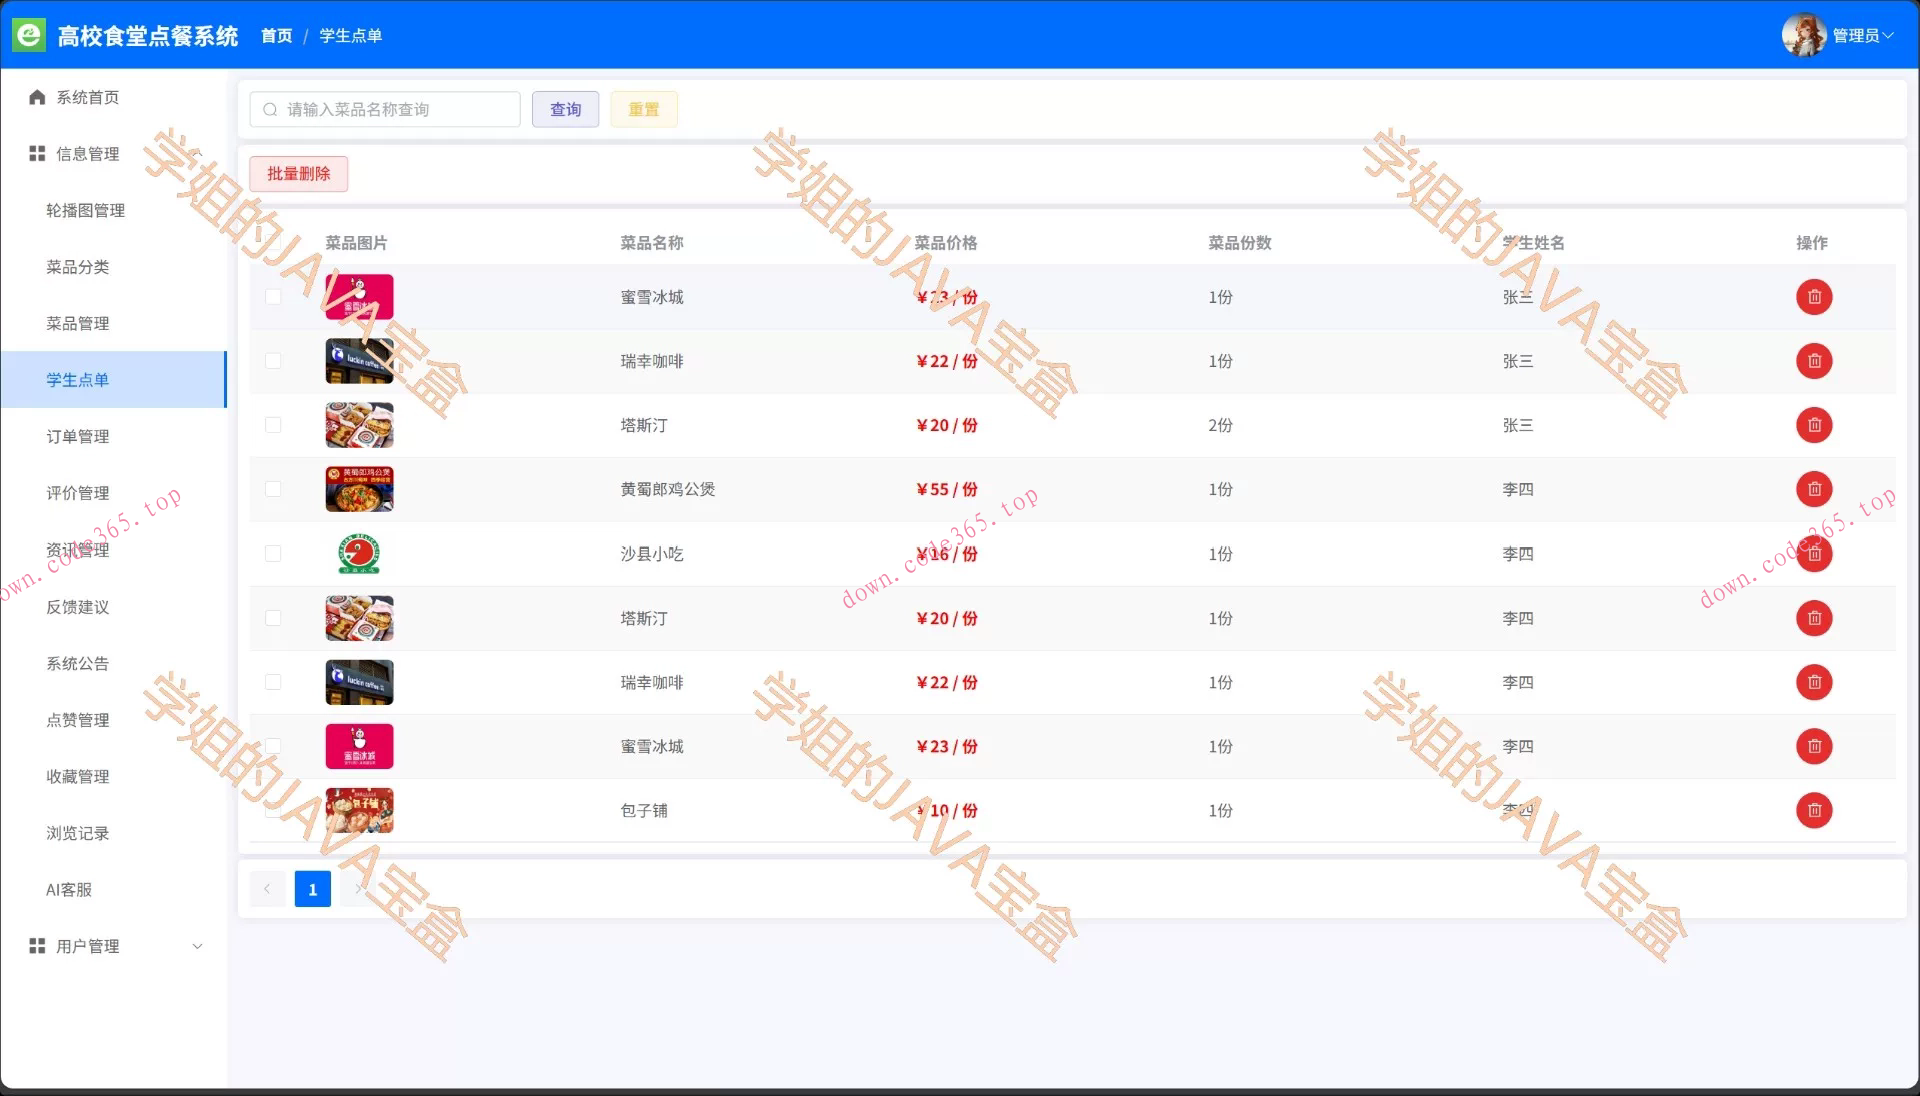Delete the 塔斯汀 2份 order row
Viewport: 1920px width, 1096px height.
pos(1814,425)
